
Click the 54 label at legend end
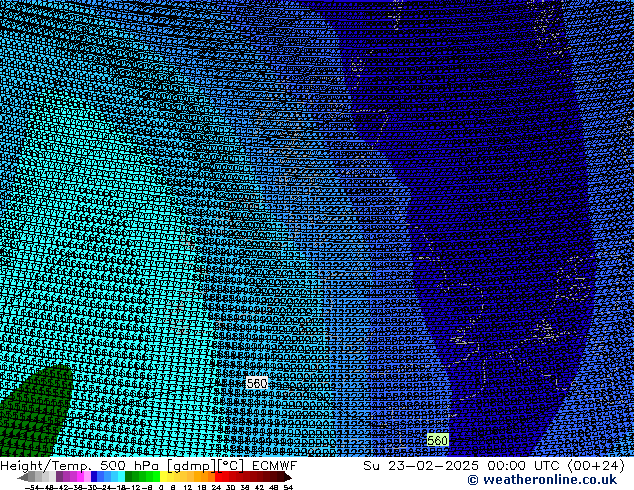point(288,487)
